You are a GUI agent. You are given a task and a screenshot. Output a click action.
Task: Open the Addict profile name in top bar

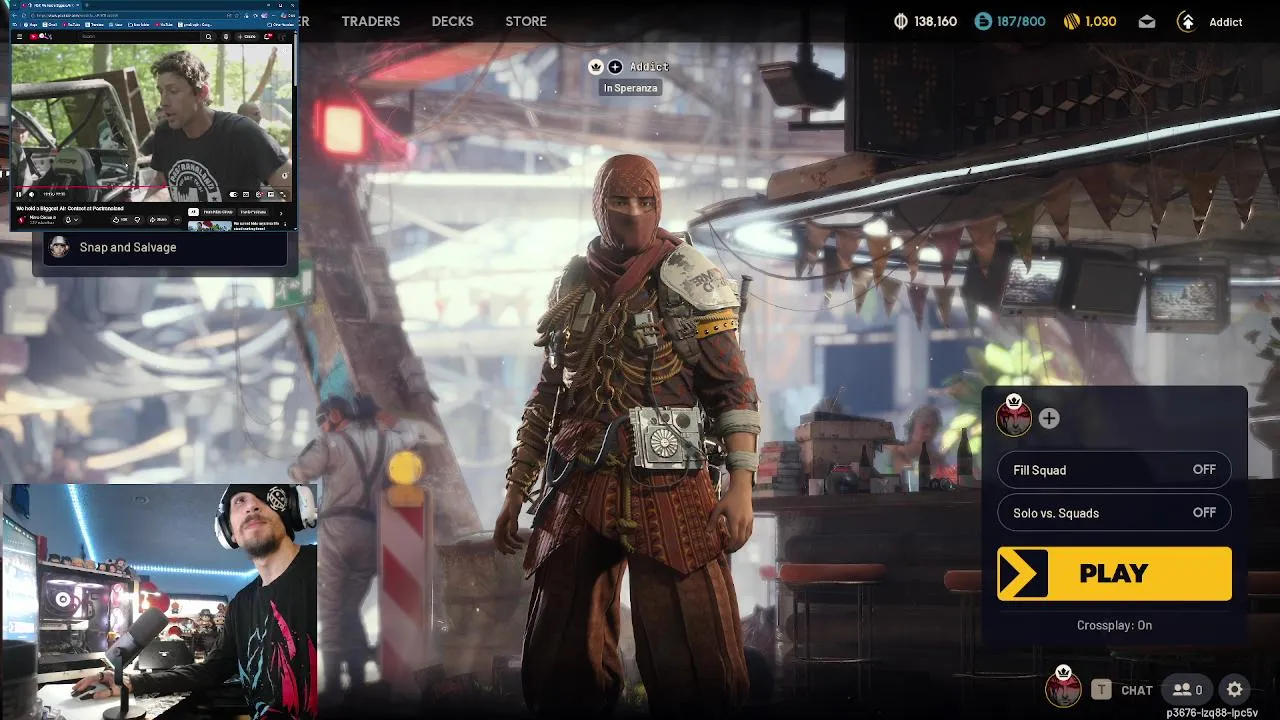point(1225,22)
